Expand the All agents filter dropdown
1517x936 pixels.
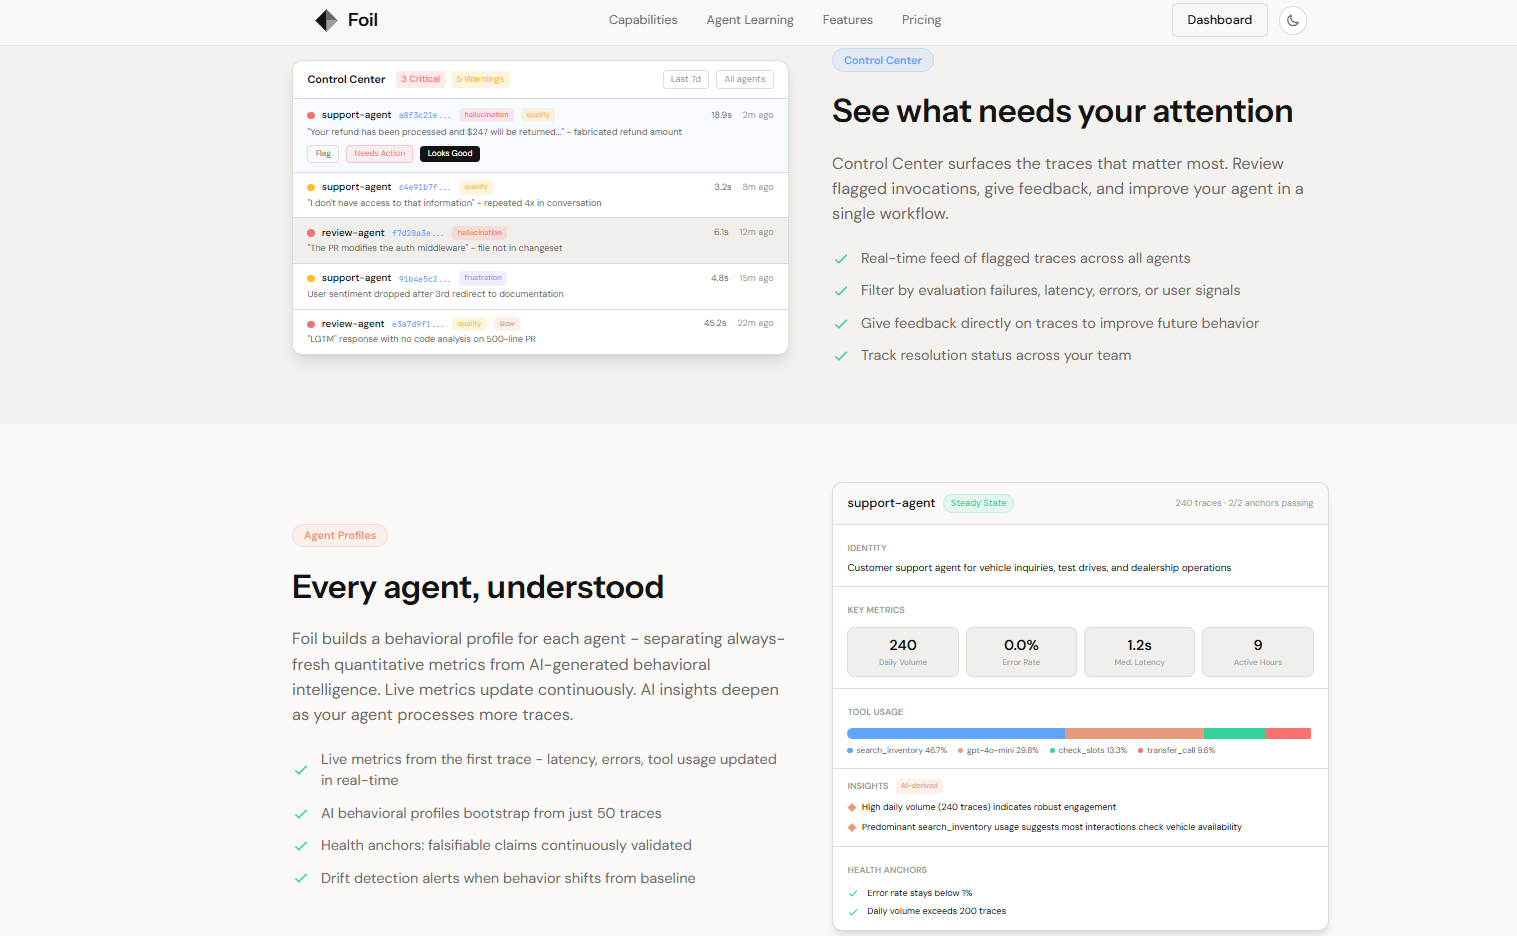click(x=745, y=79)
